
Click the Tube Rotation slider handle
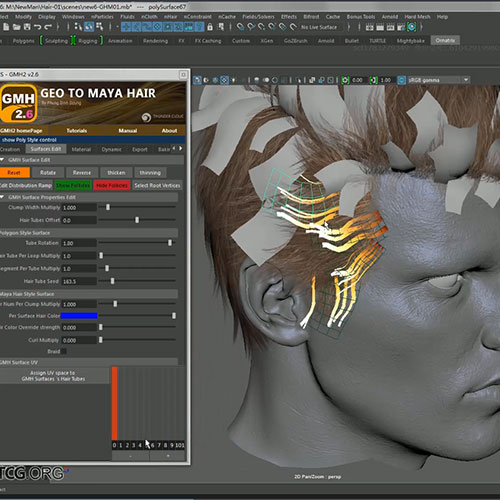pyautogui.click(x=170, y=243)
